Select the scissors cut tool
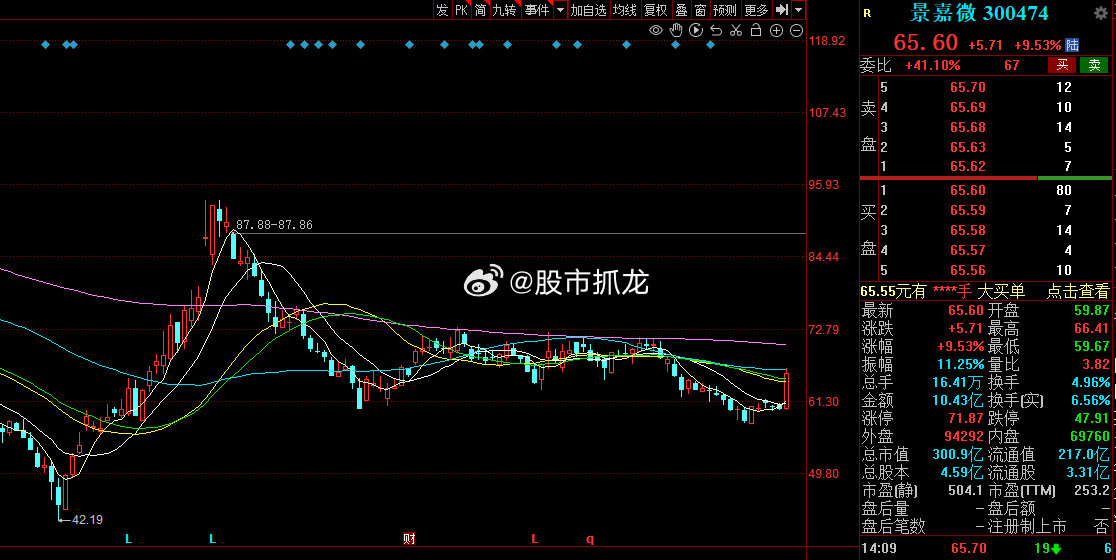The width and height of the screenshot is (1116, 560). [736, 31]
